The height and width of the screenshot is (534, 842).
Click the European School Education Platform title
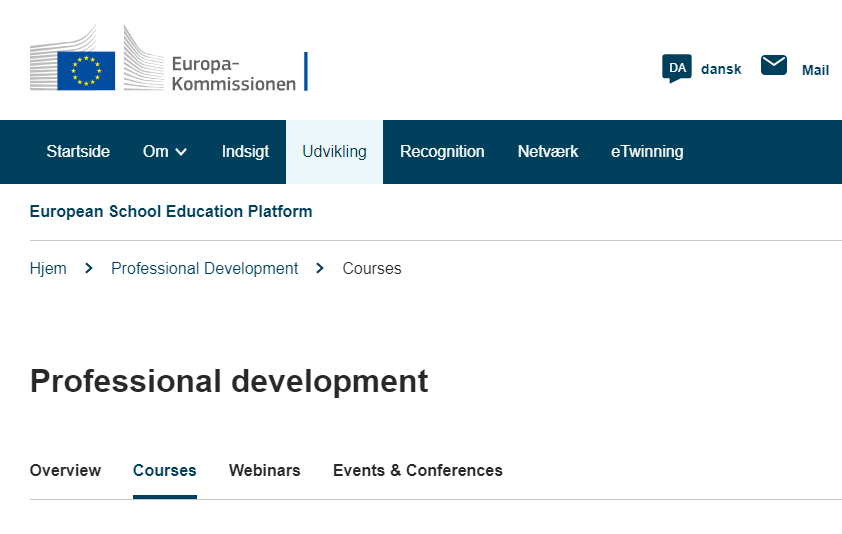pos(171,211)
